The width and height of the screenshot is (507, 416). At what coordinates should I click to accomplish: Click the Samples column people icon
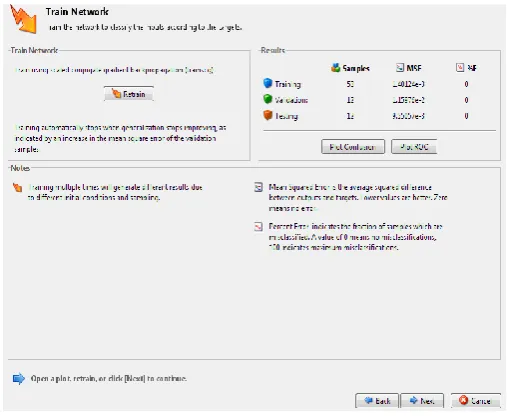tap(335, 68)
